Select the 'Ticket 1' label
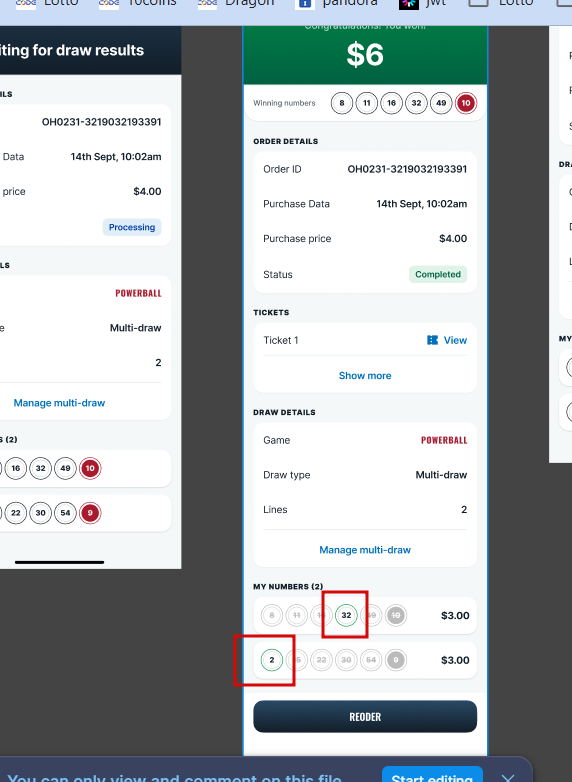 click(x=281, y=340)
